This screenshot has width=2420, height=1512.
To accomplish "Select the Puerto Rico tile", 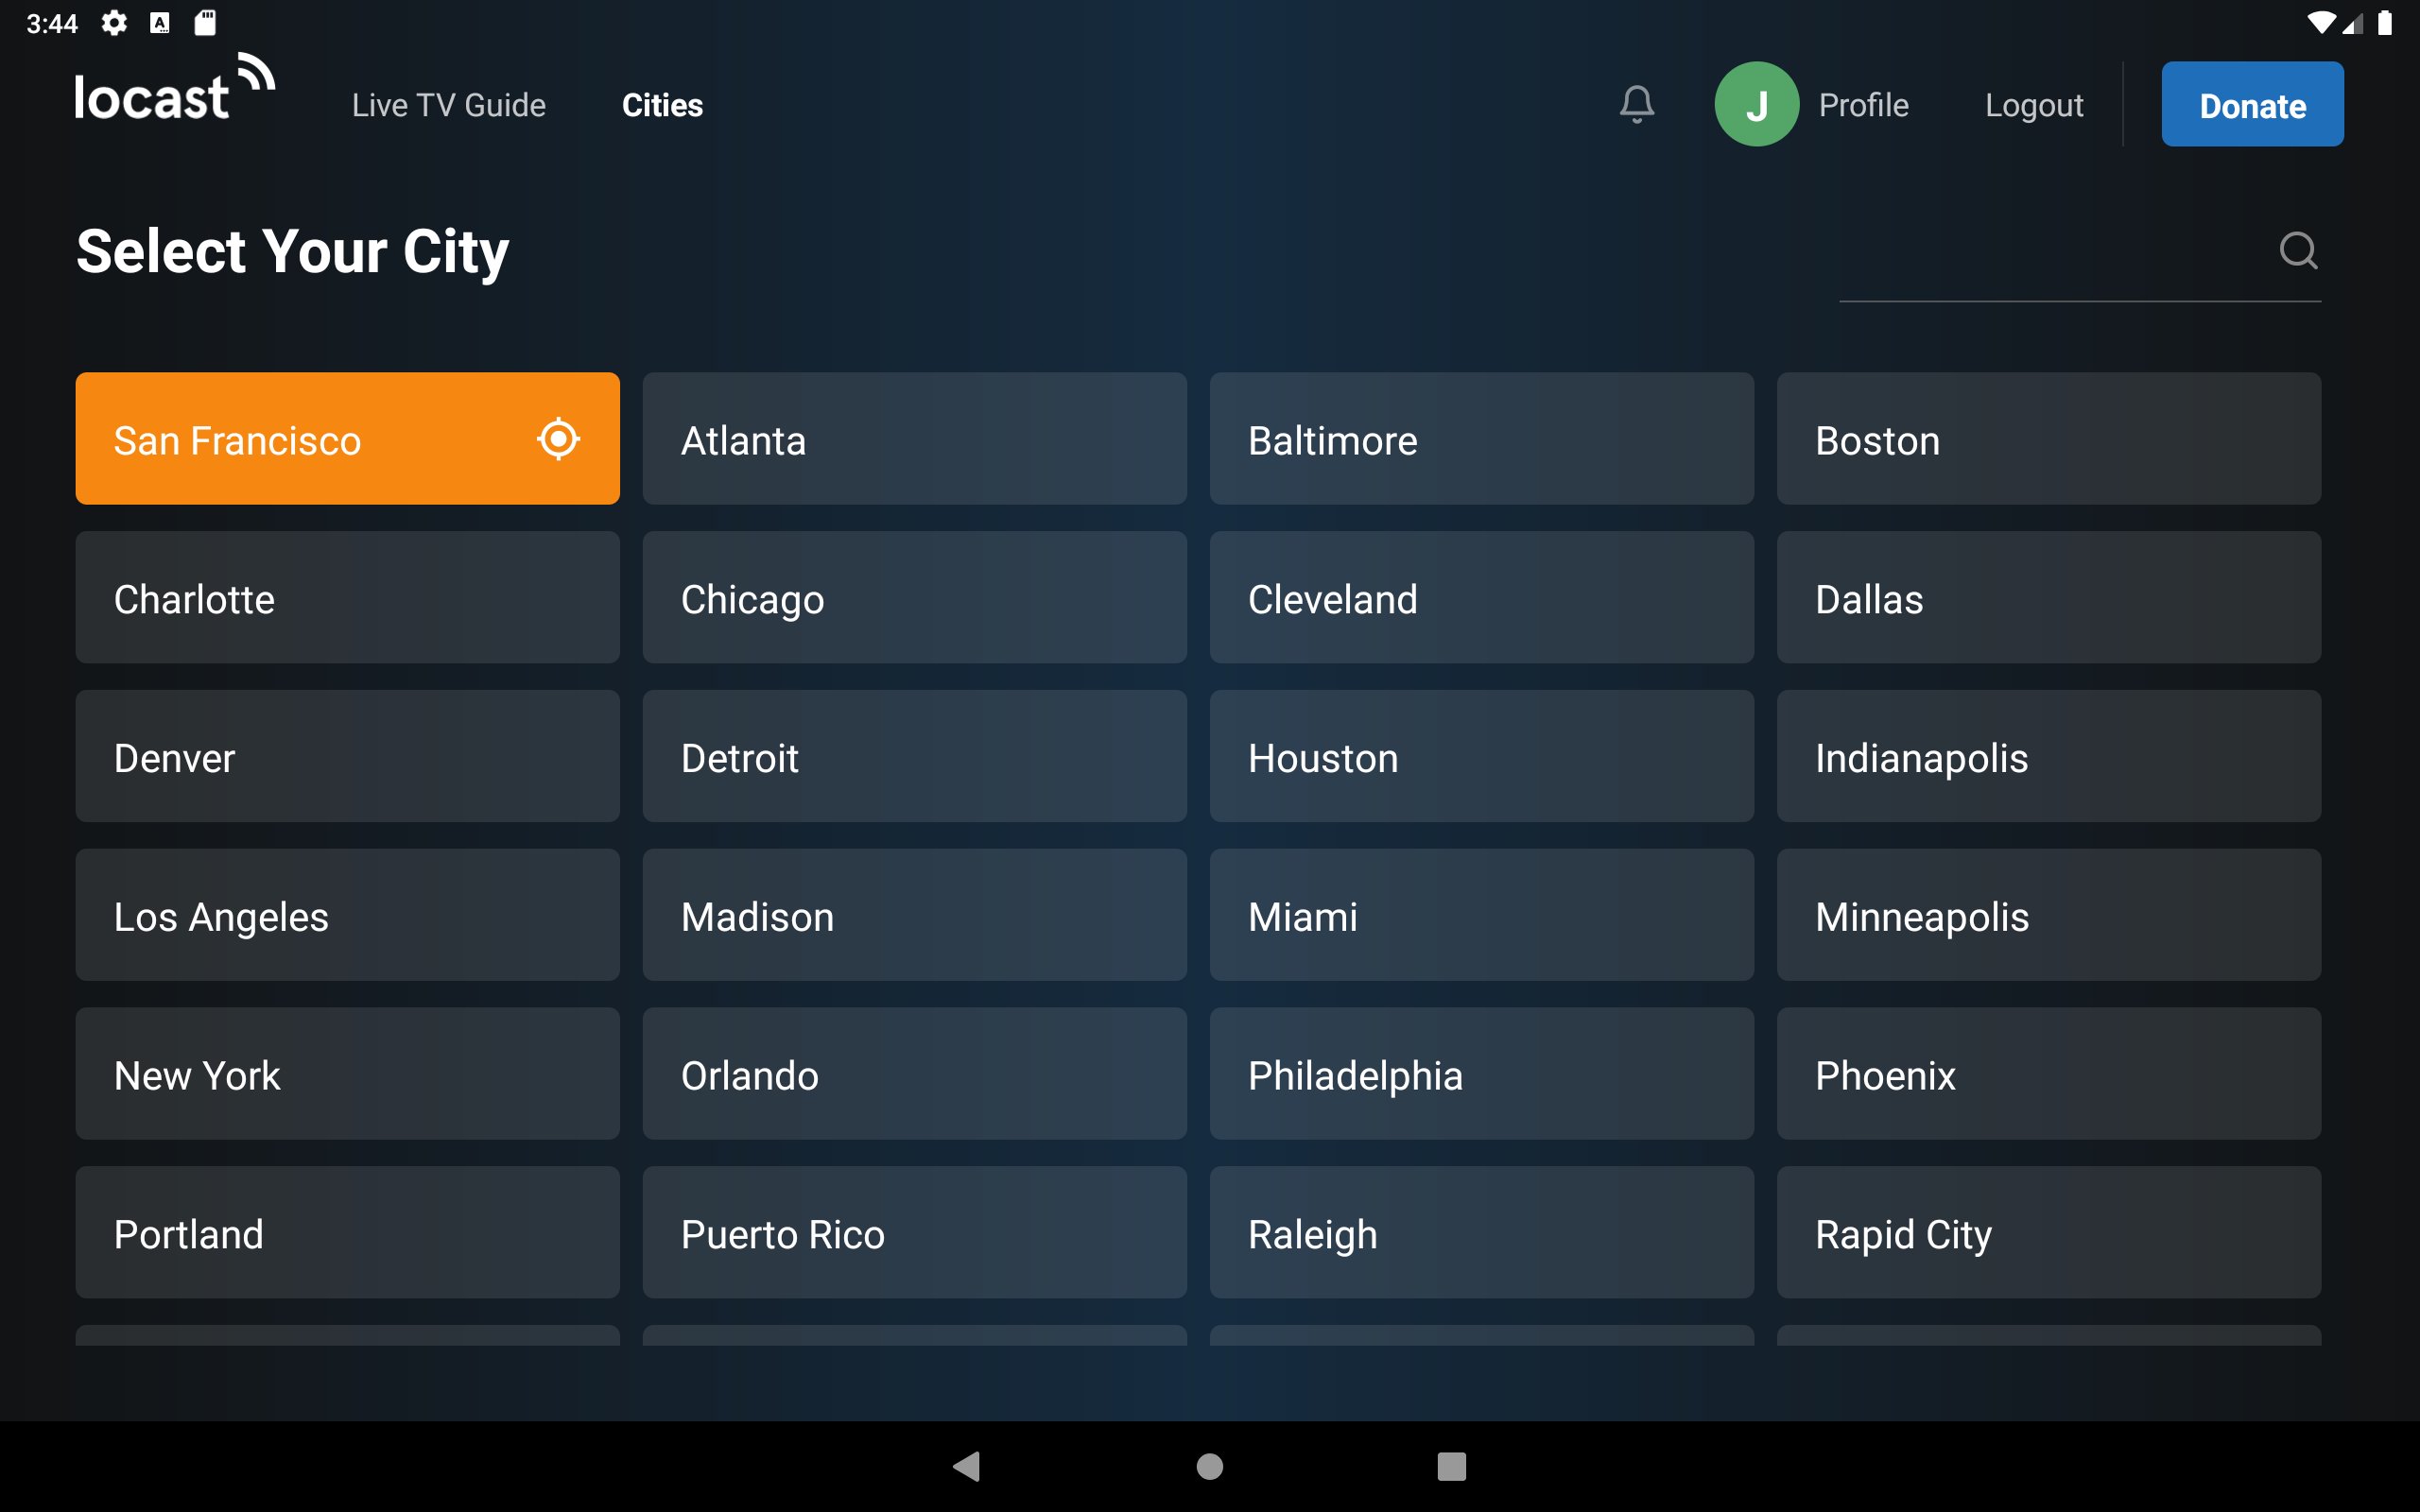I will (914, 1233).
